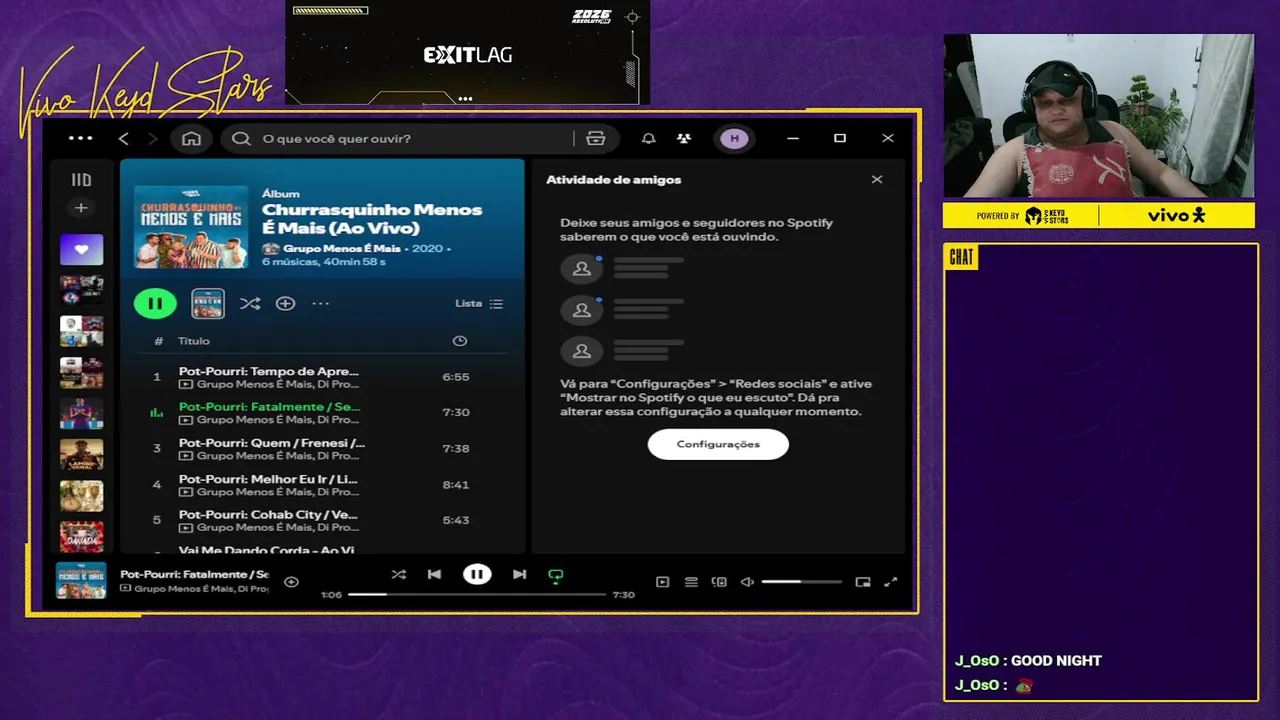Toggle the Now Playing view icon
The image size is (1280, 720).
pyautogui.click(x=662, y=582)
